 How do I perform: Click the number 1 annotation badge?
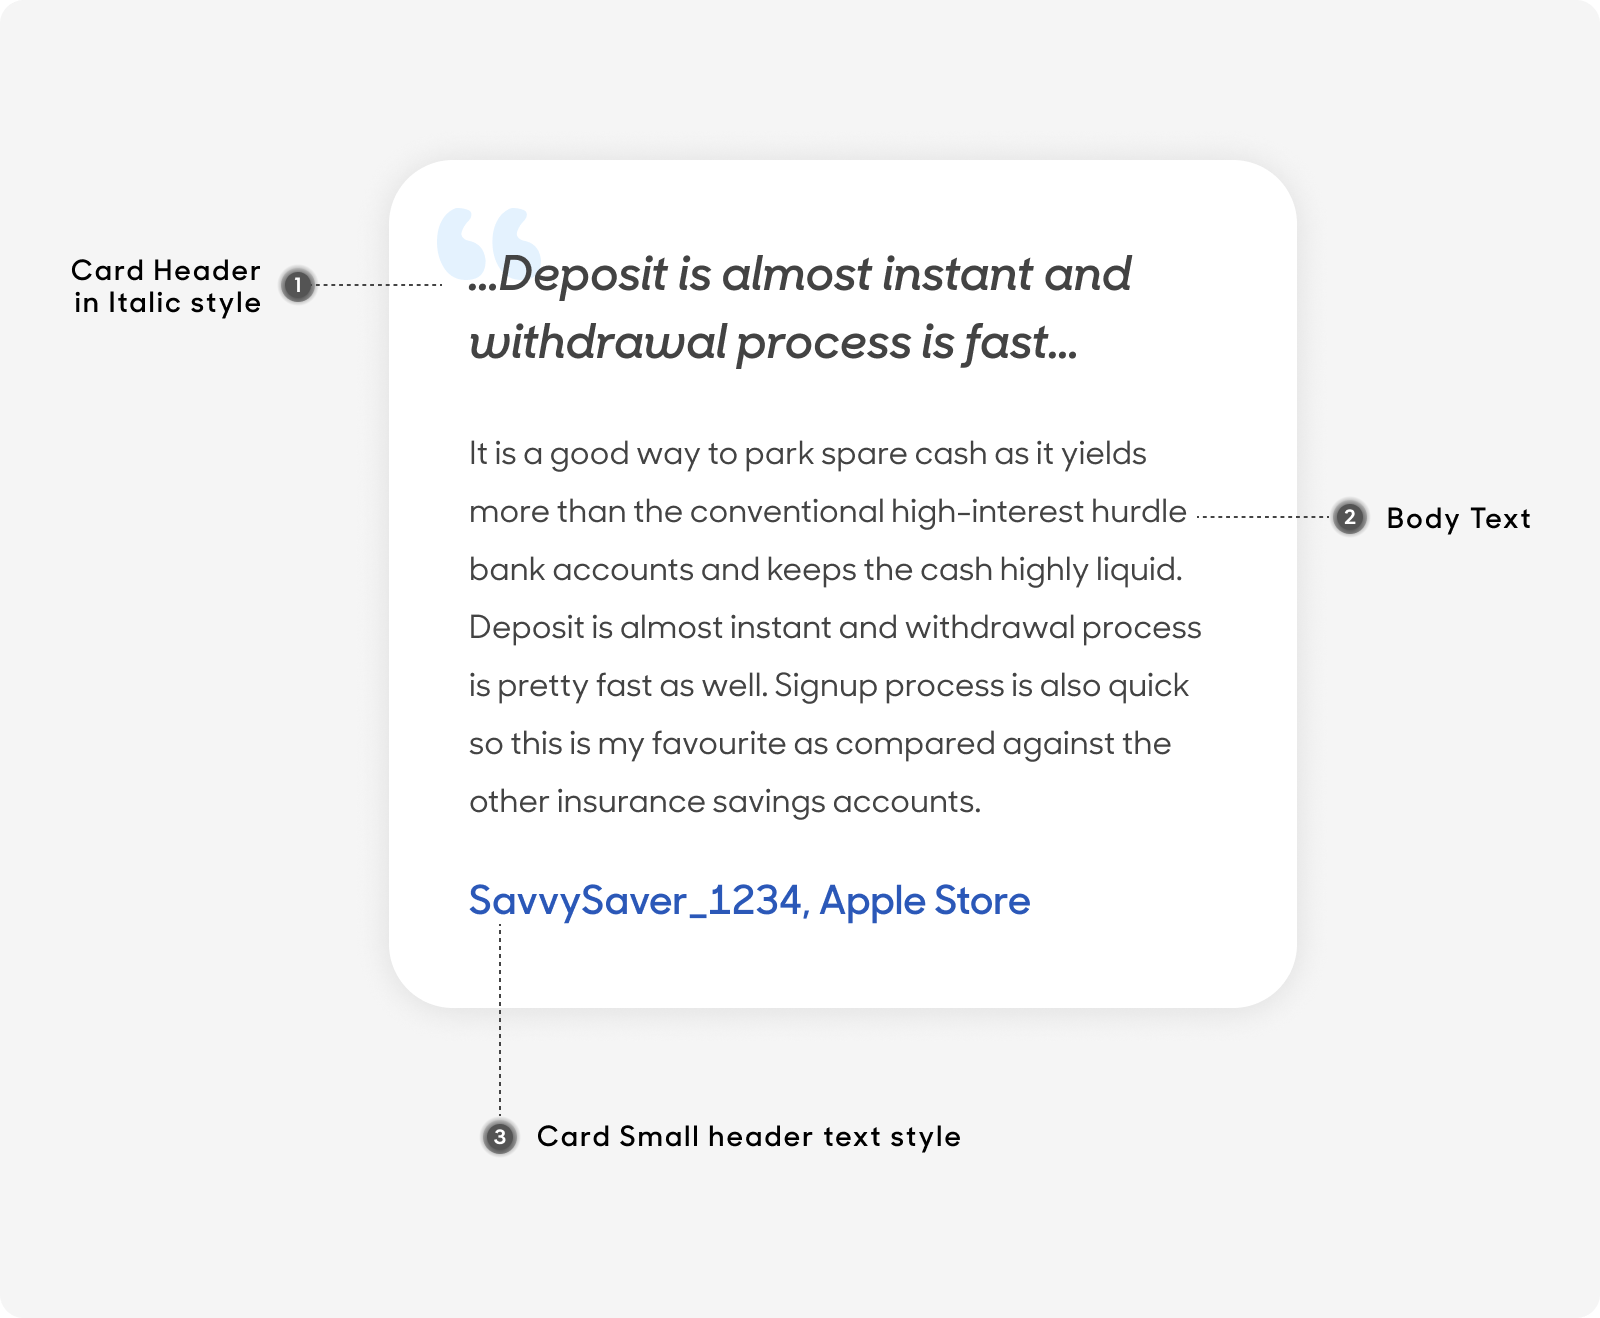click(297, 285)
